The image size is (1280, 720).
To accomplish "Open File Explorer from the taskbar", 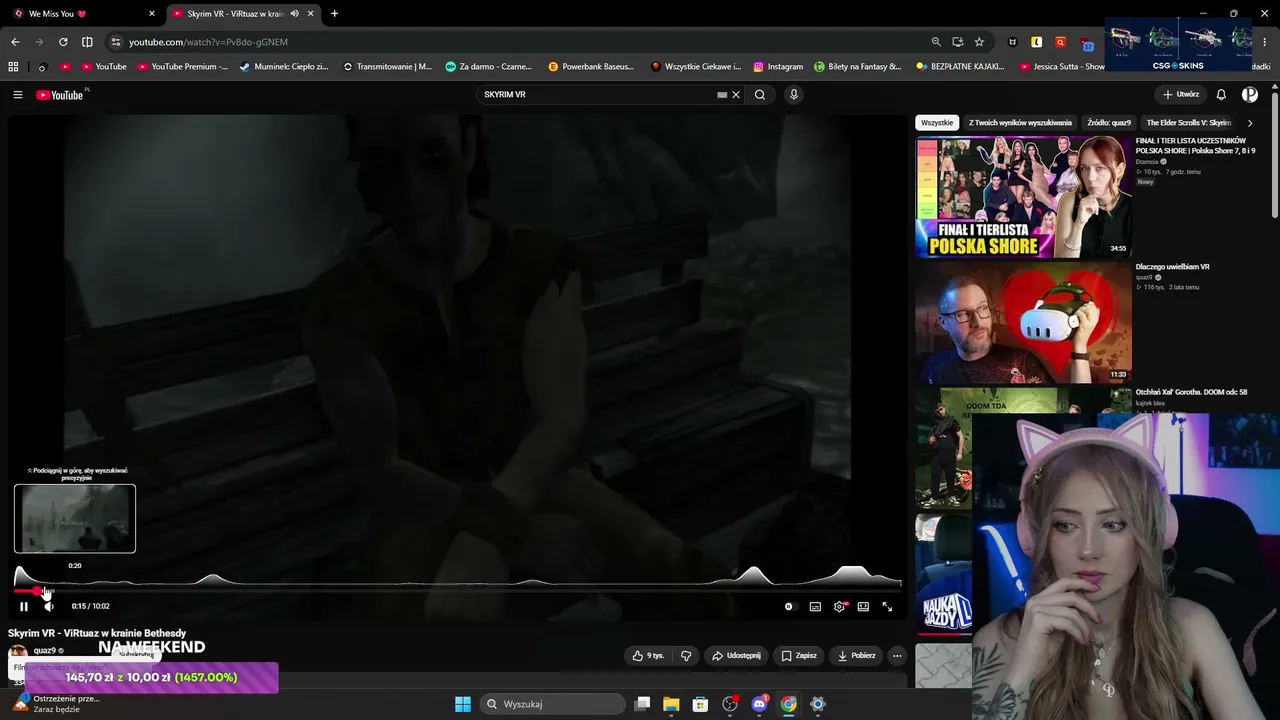I will (x=671, y=704).
